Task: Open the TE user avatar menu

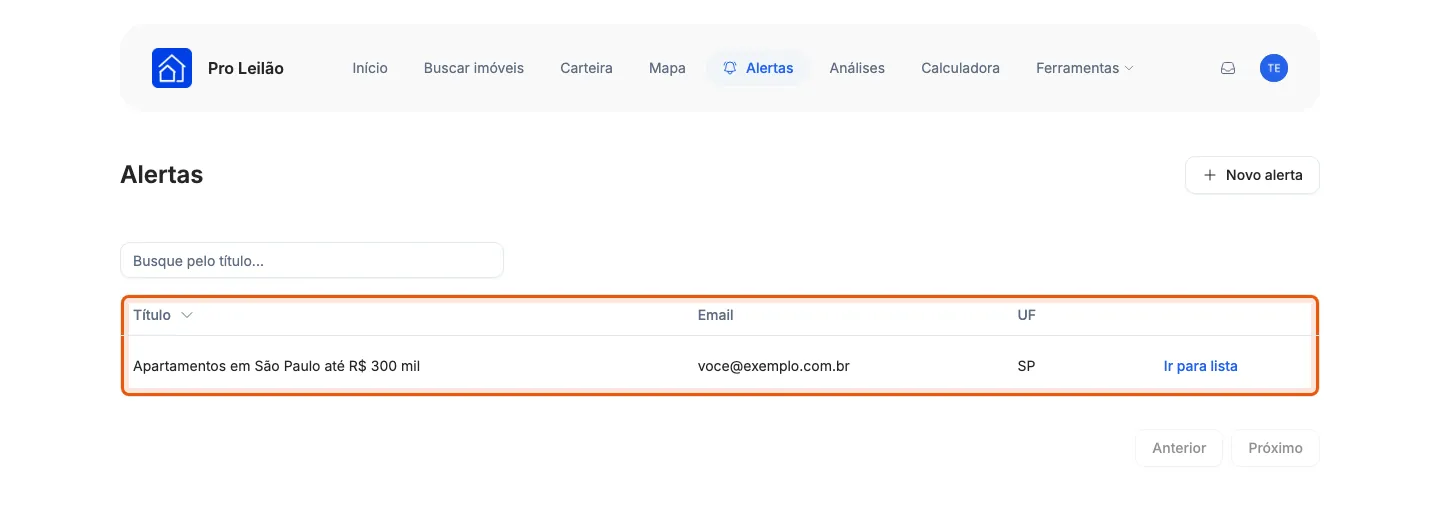Action: (x=1274, y=68)
